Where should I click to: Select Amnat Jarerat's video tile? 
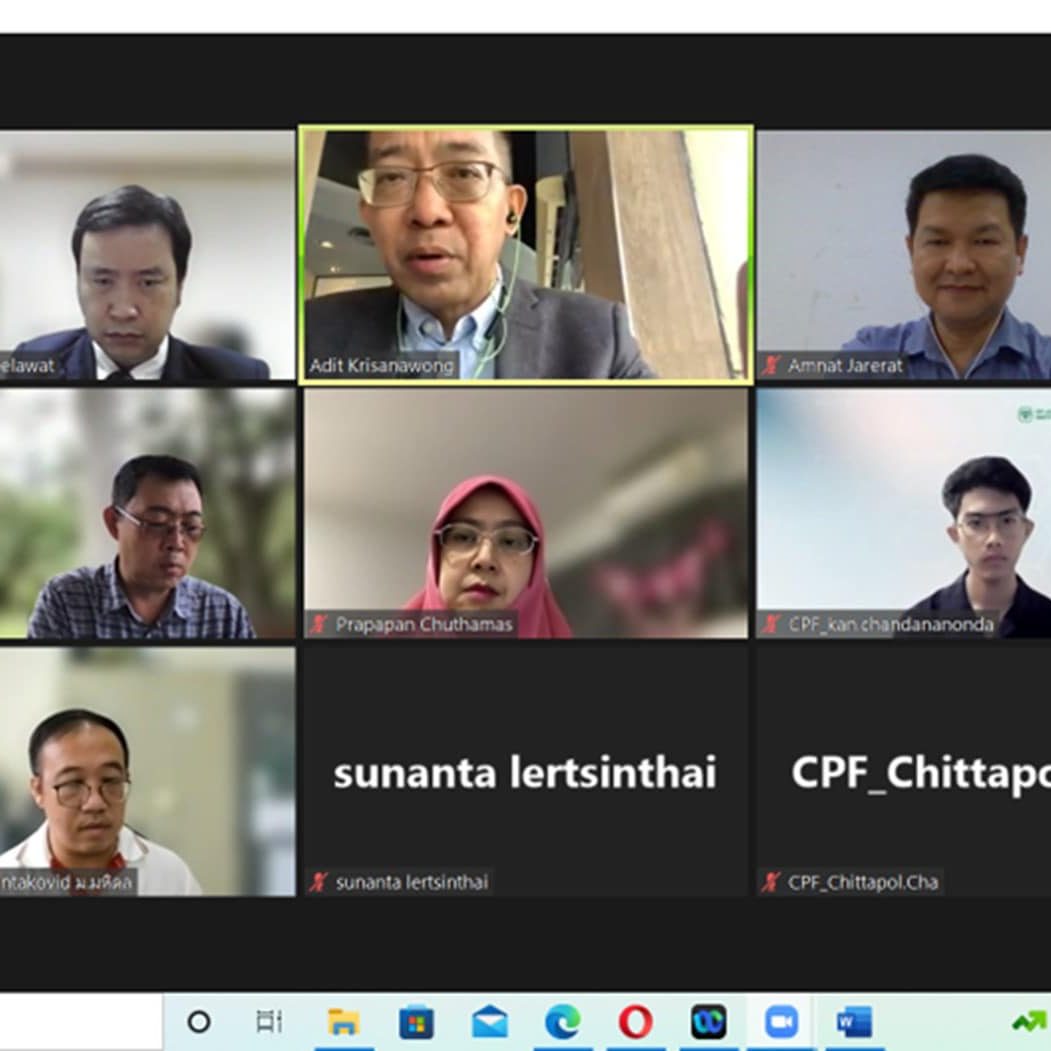click(x=904, y=255)
